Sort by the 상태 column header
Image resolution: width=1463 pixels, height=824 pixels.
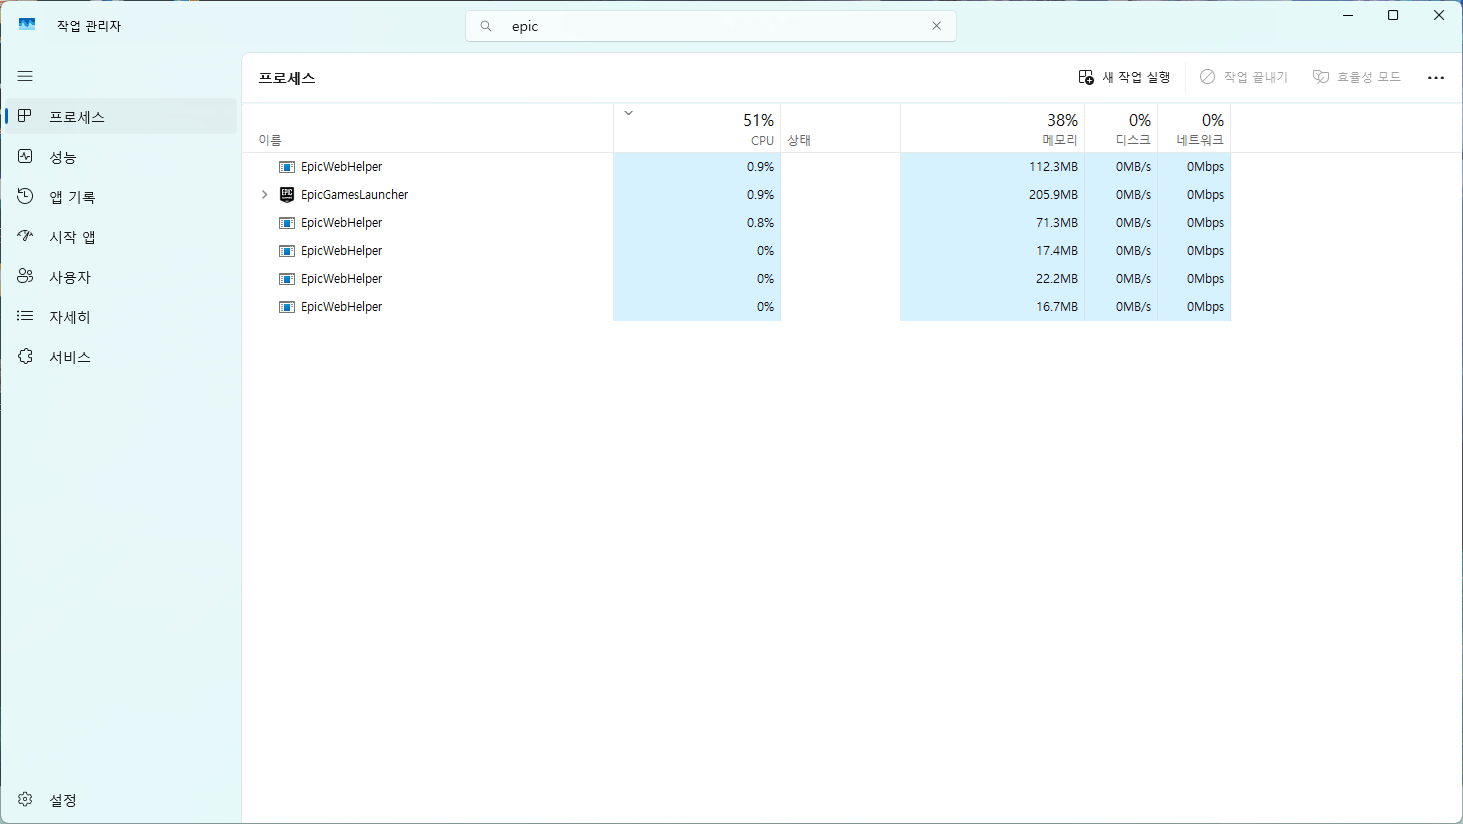[840, 128]
